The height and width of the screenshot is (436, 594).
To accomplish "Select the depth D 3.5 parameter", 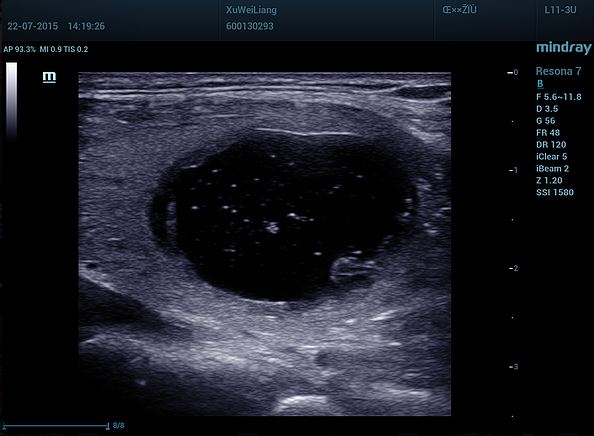I will click(x=547, y=109).
